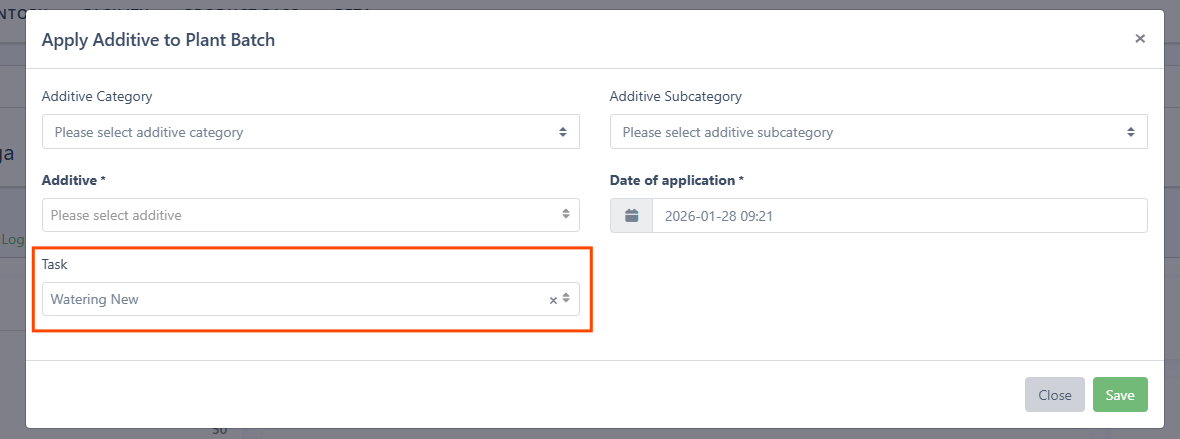Click the 'Log' link behind the modal
The height and width of the screenshot is (439, 1180).
[12, 240]
